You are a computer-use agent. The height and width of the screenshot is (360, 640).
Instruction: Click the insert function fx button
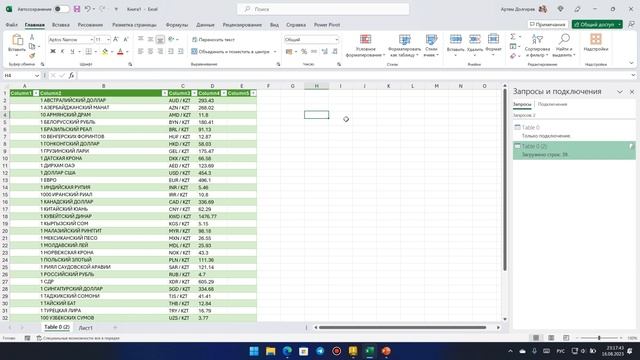(x=71, y=76)
